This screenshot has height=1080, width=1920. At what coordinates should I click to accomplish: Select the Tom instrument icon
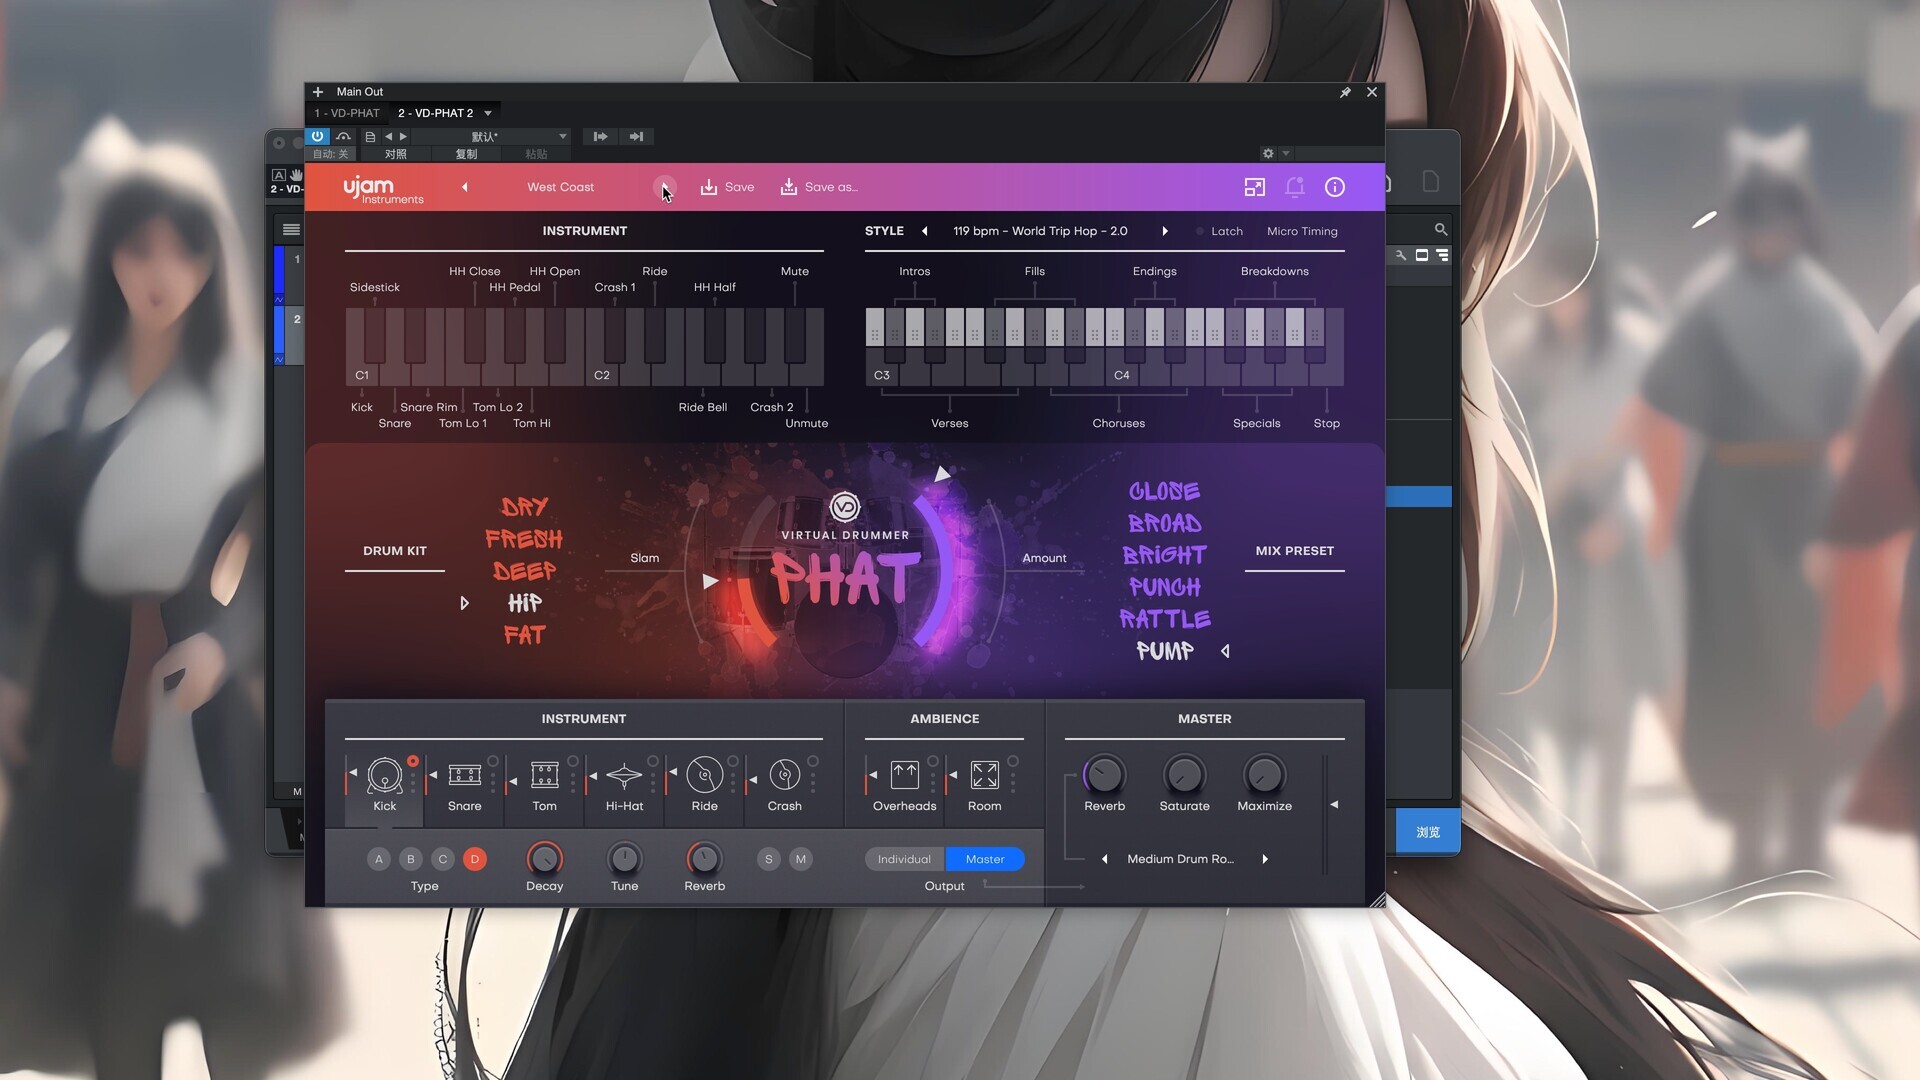(x=545, y=775)
